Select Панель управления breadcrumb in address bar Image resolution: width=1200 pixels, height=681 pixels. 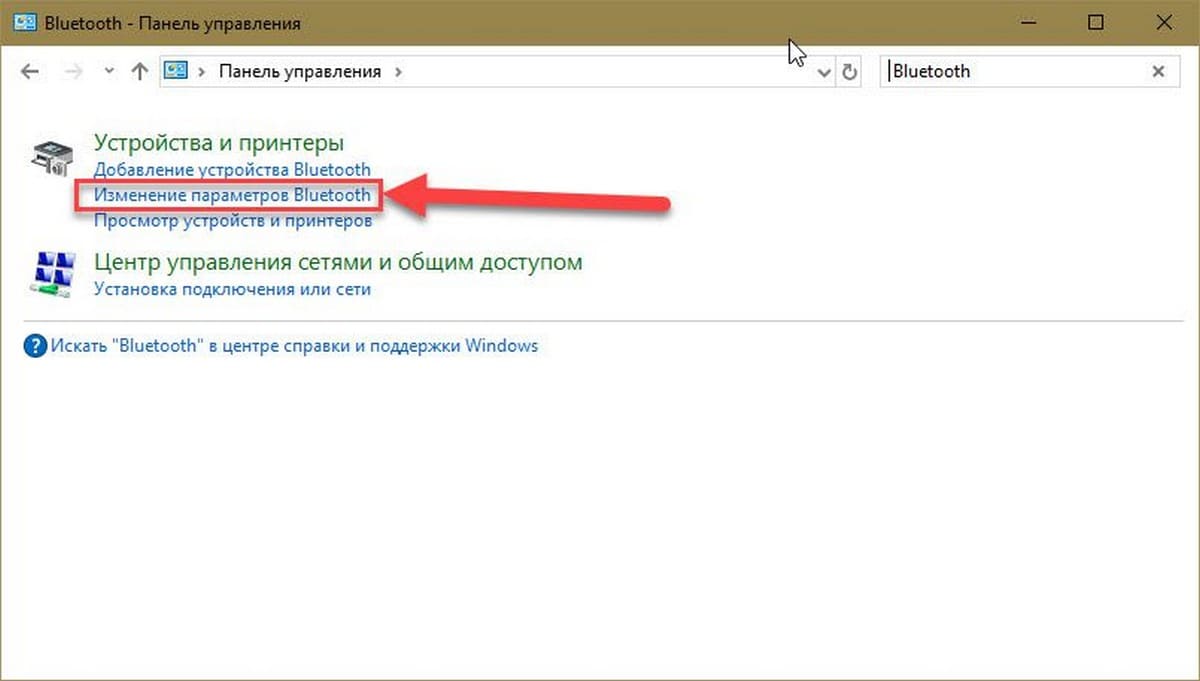click(300, 72)
